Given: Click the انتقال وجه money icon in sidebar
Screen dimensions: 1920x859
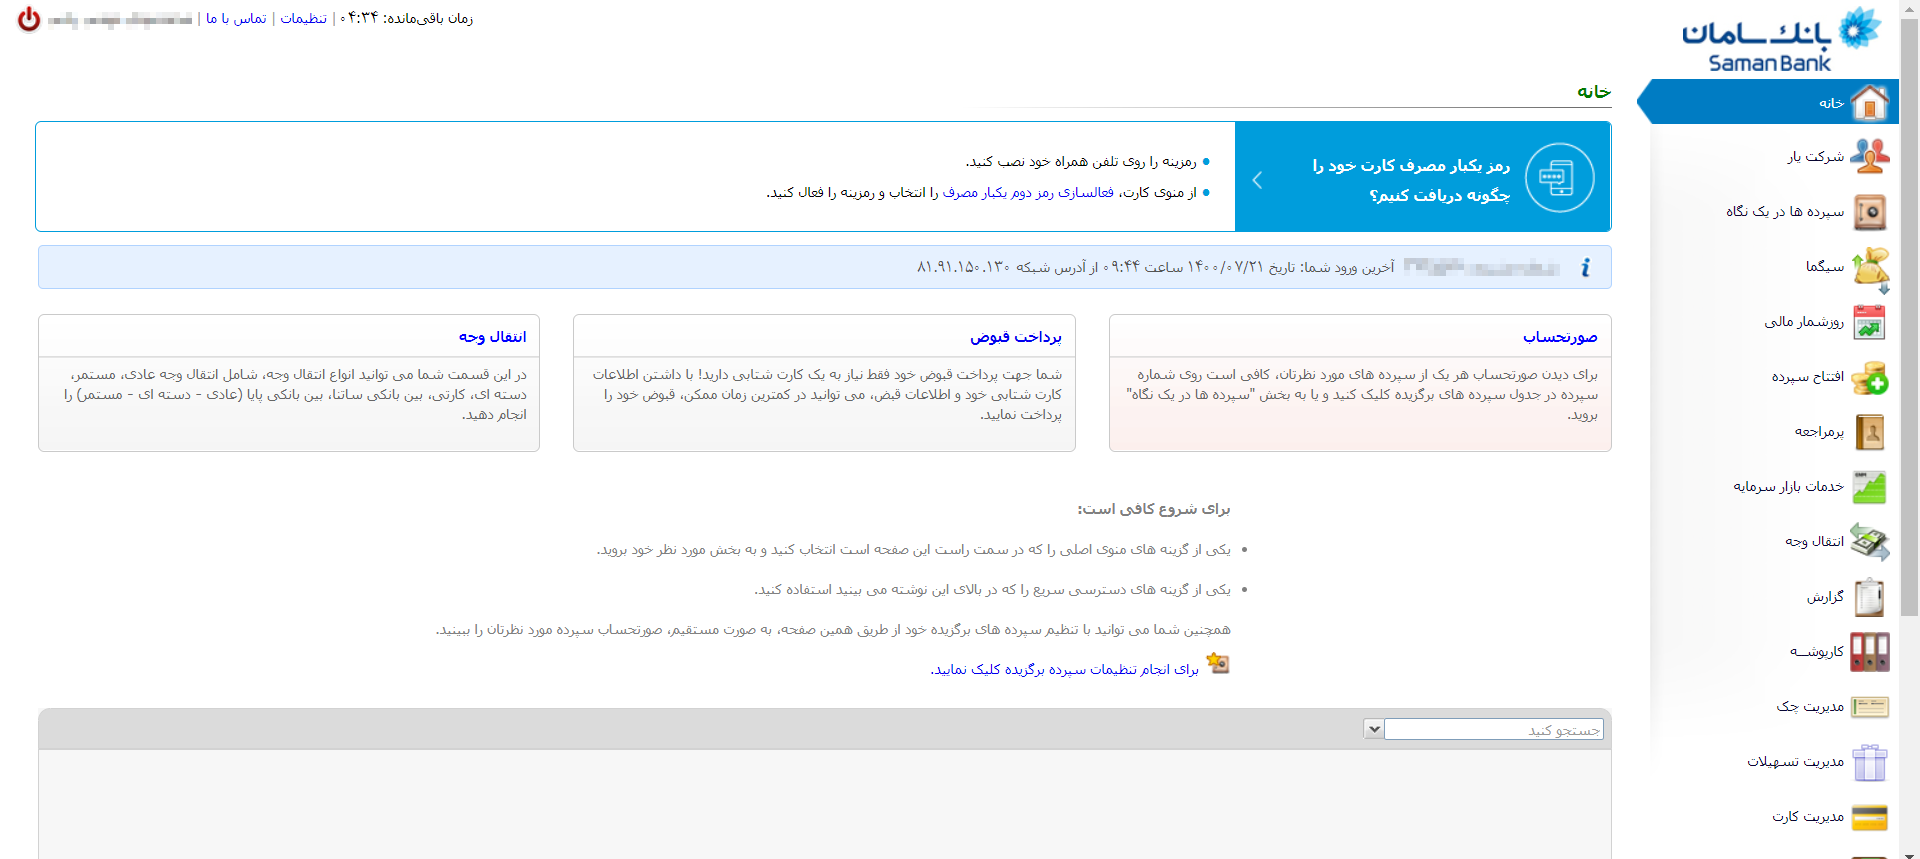Looking at the screenshot, I should pos(1869,542).
